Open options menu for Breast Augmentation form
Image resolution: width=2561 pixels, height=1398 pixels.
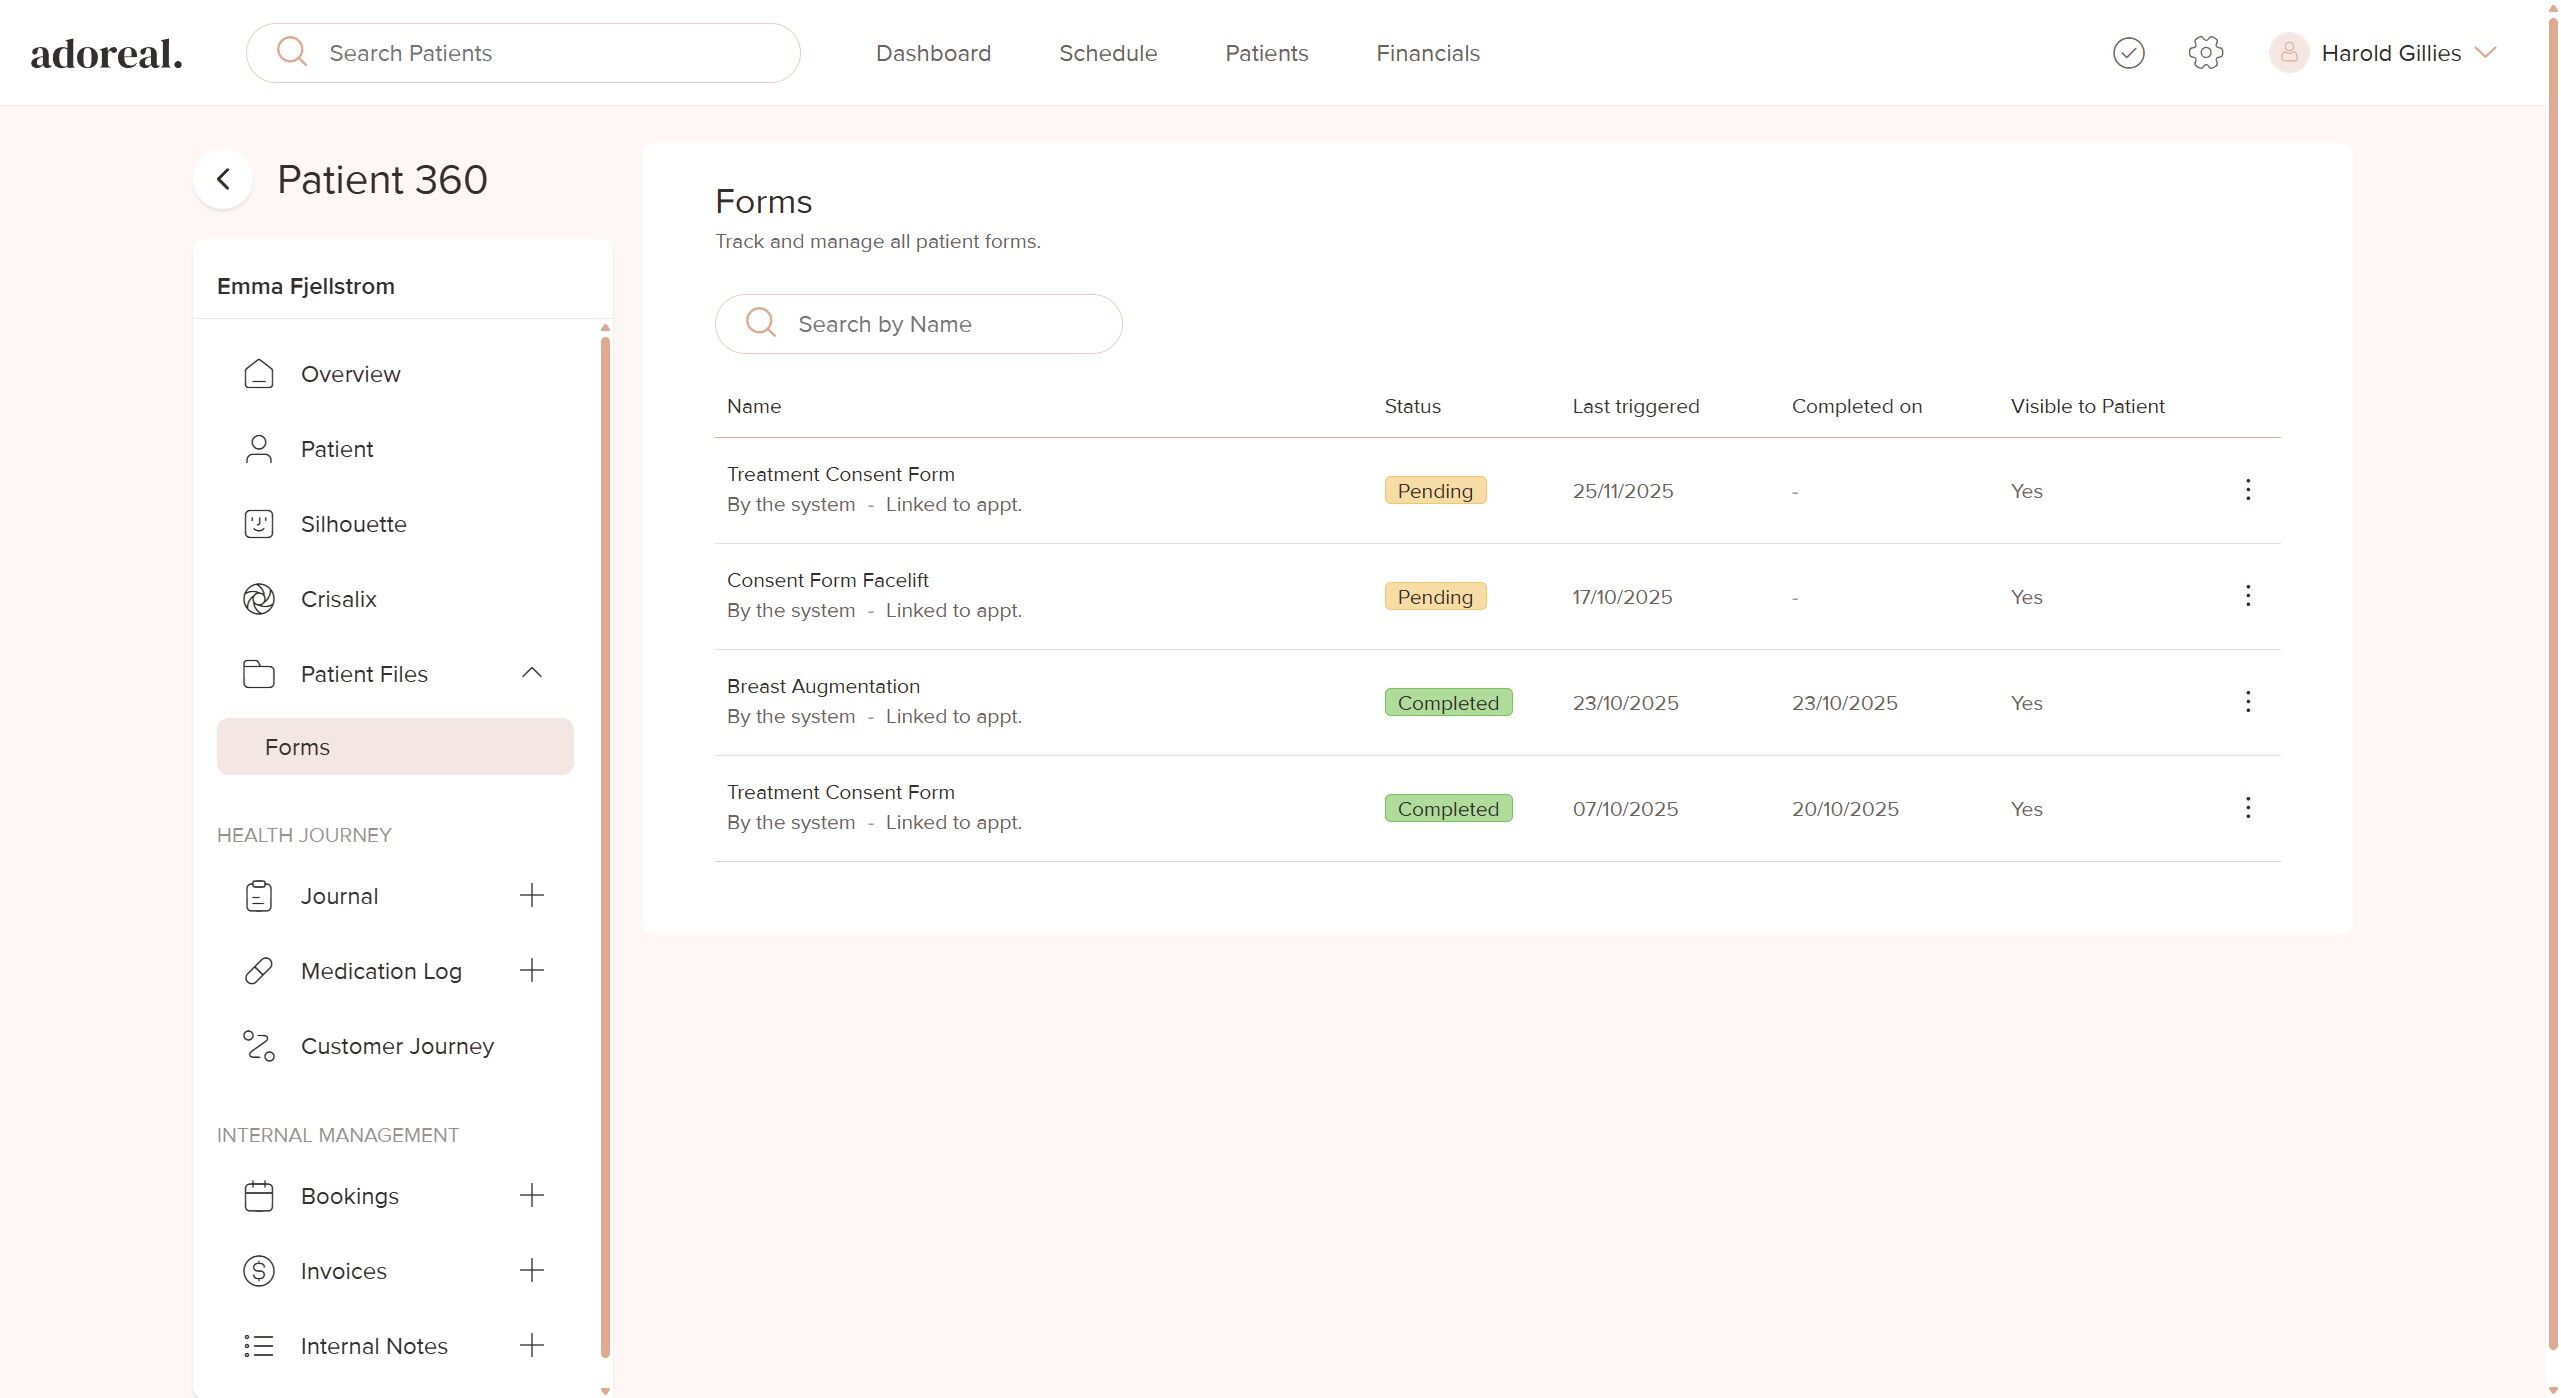[2247, 702]
